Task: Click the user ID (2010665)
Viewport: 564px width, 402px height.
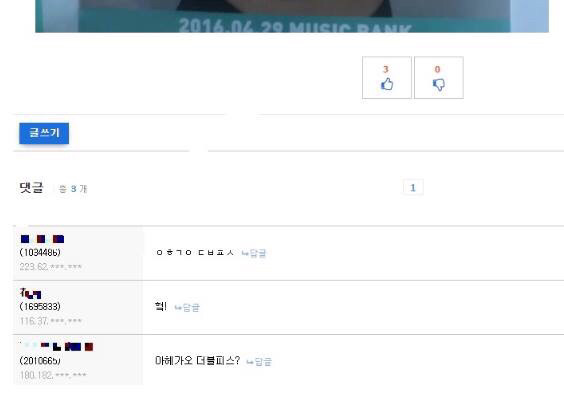Action: coord(40,361)
